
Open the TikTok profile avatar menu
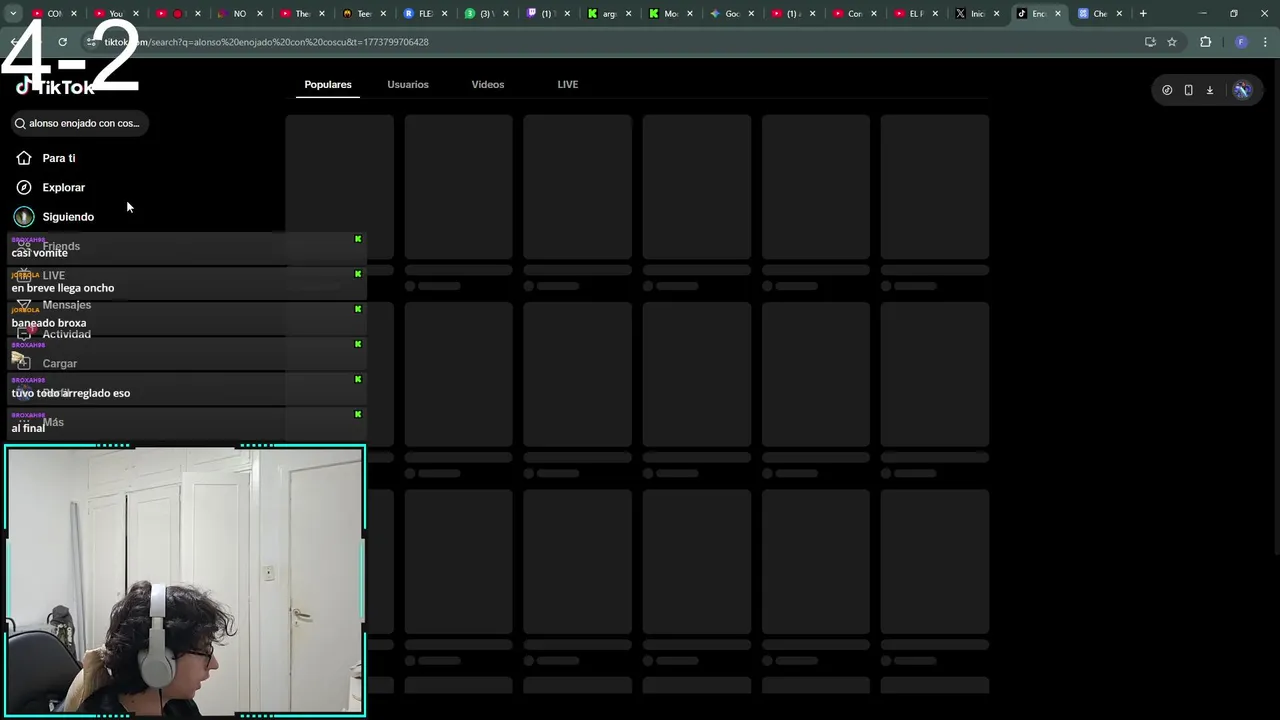pos(1242,90)
